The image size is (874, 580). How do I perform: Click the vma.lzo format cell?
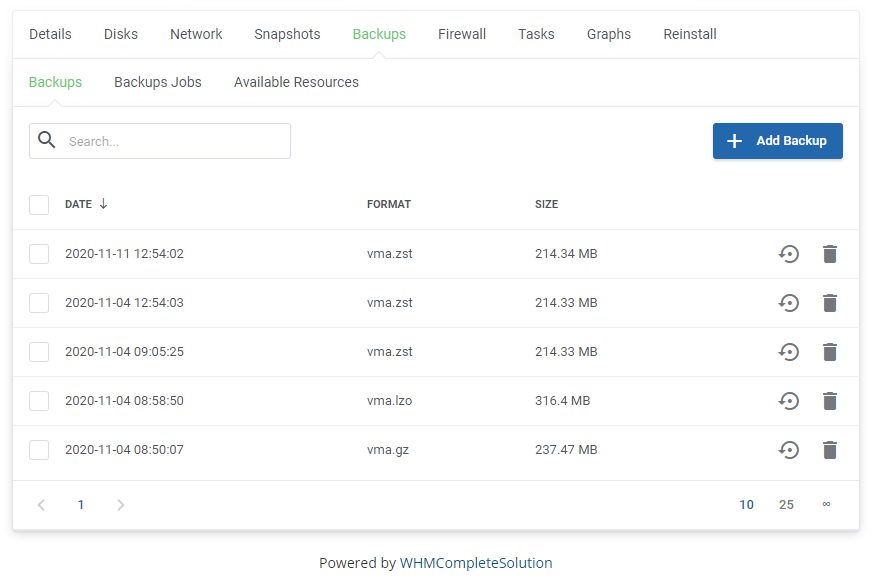coord(390,401)
